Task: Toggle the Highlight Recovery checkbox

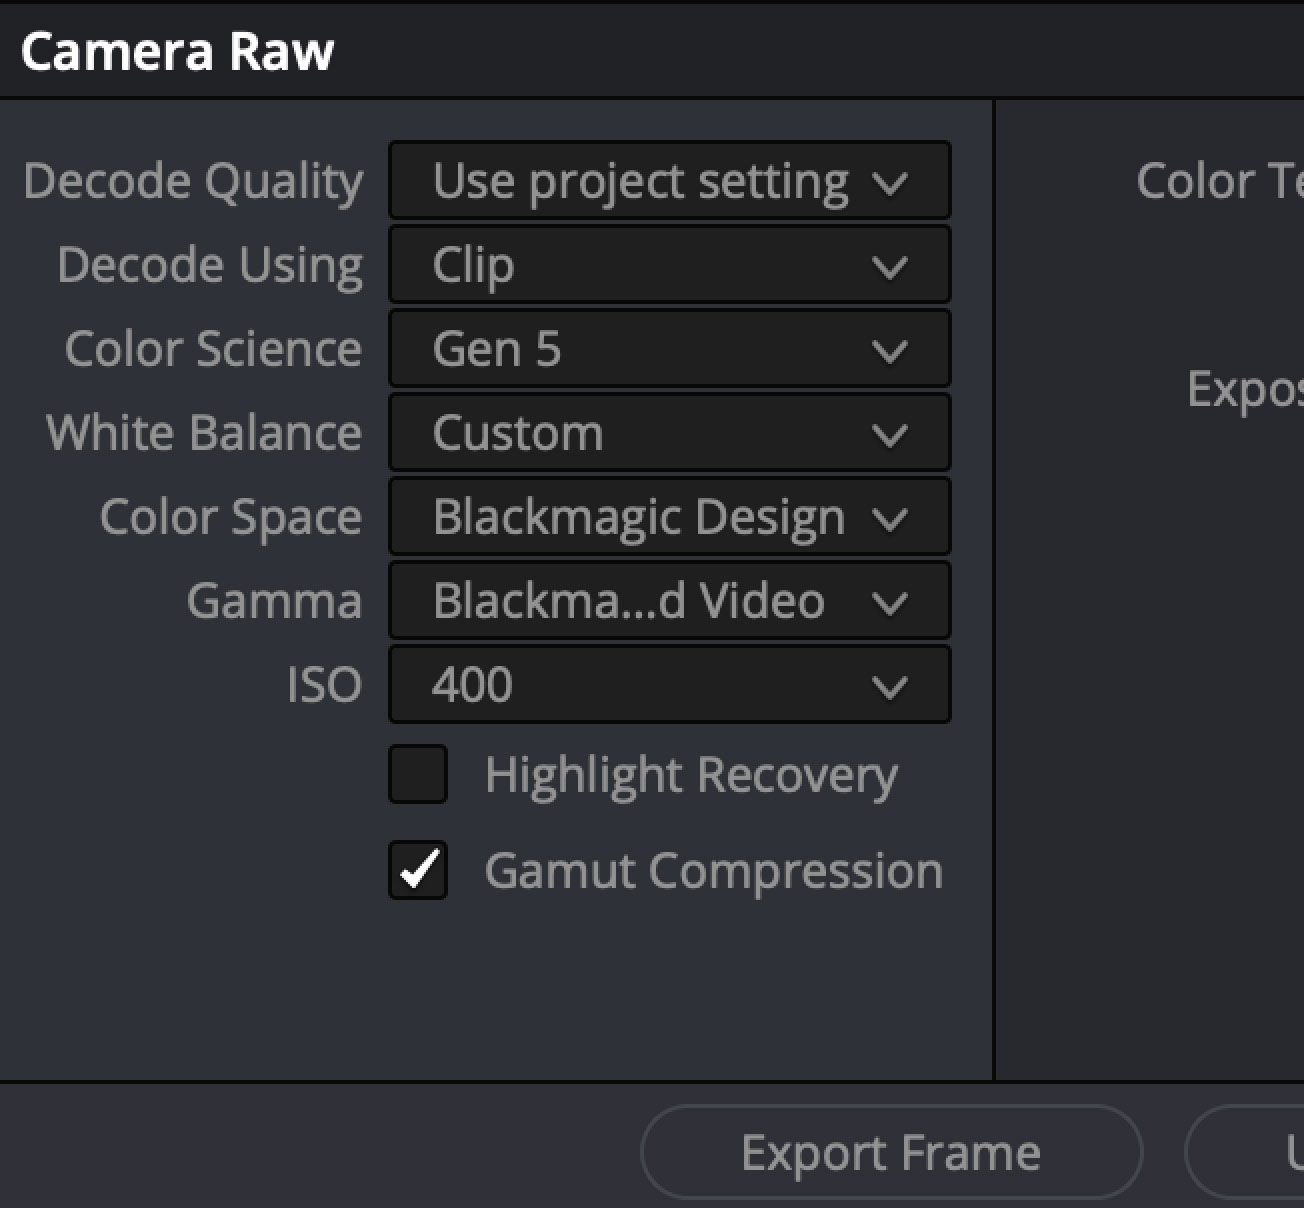Action: click(417, 774)
